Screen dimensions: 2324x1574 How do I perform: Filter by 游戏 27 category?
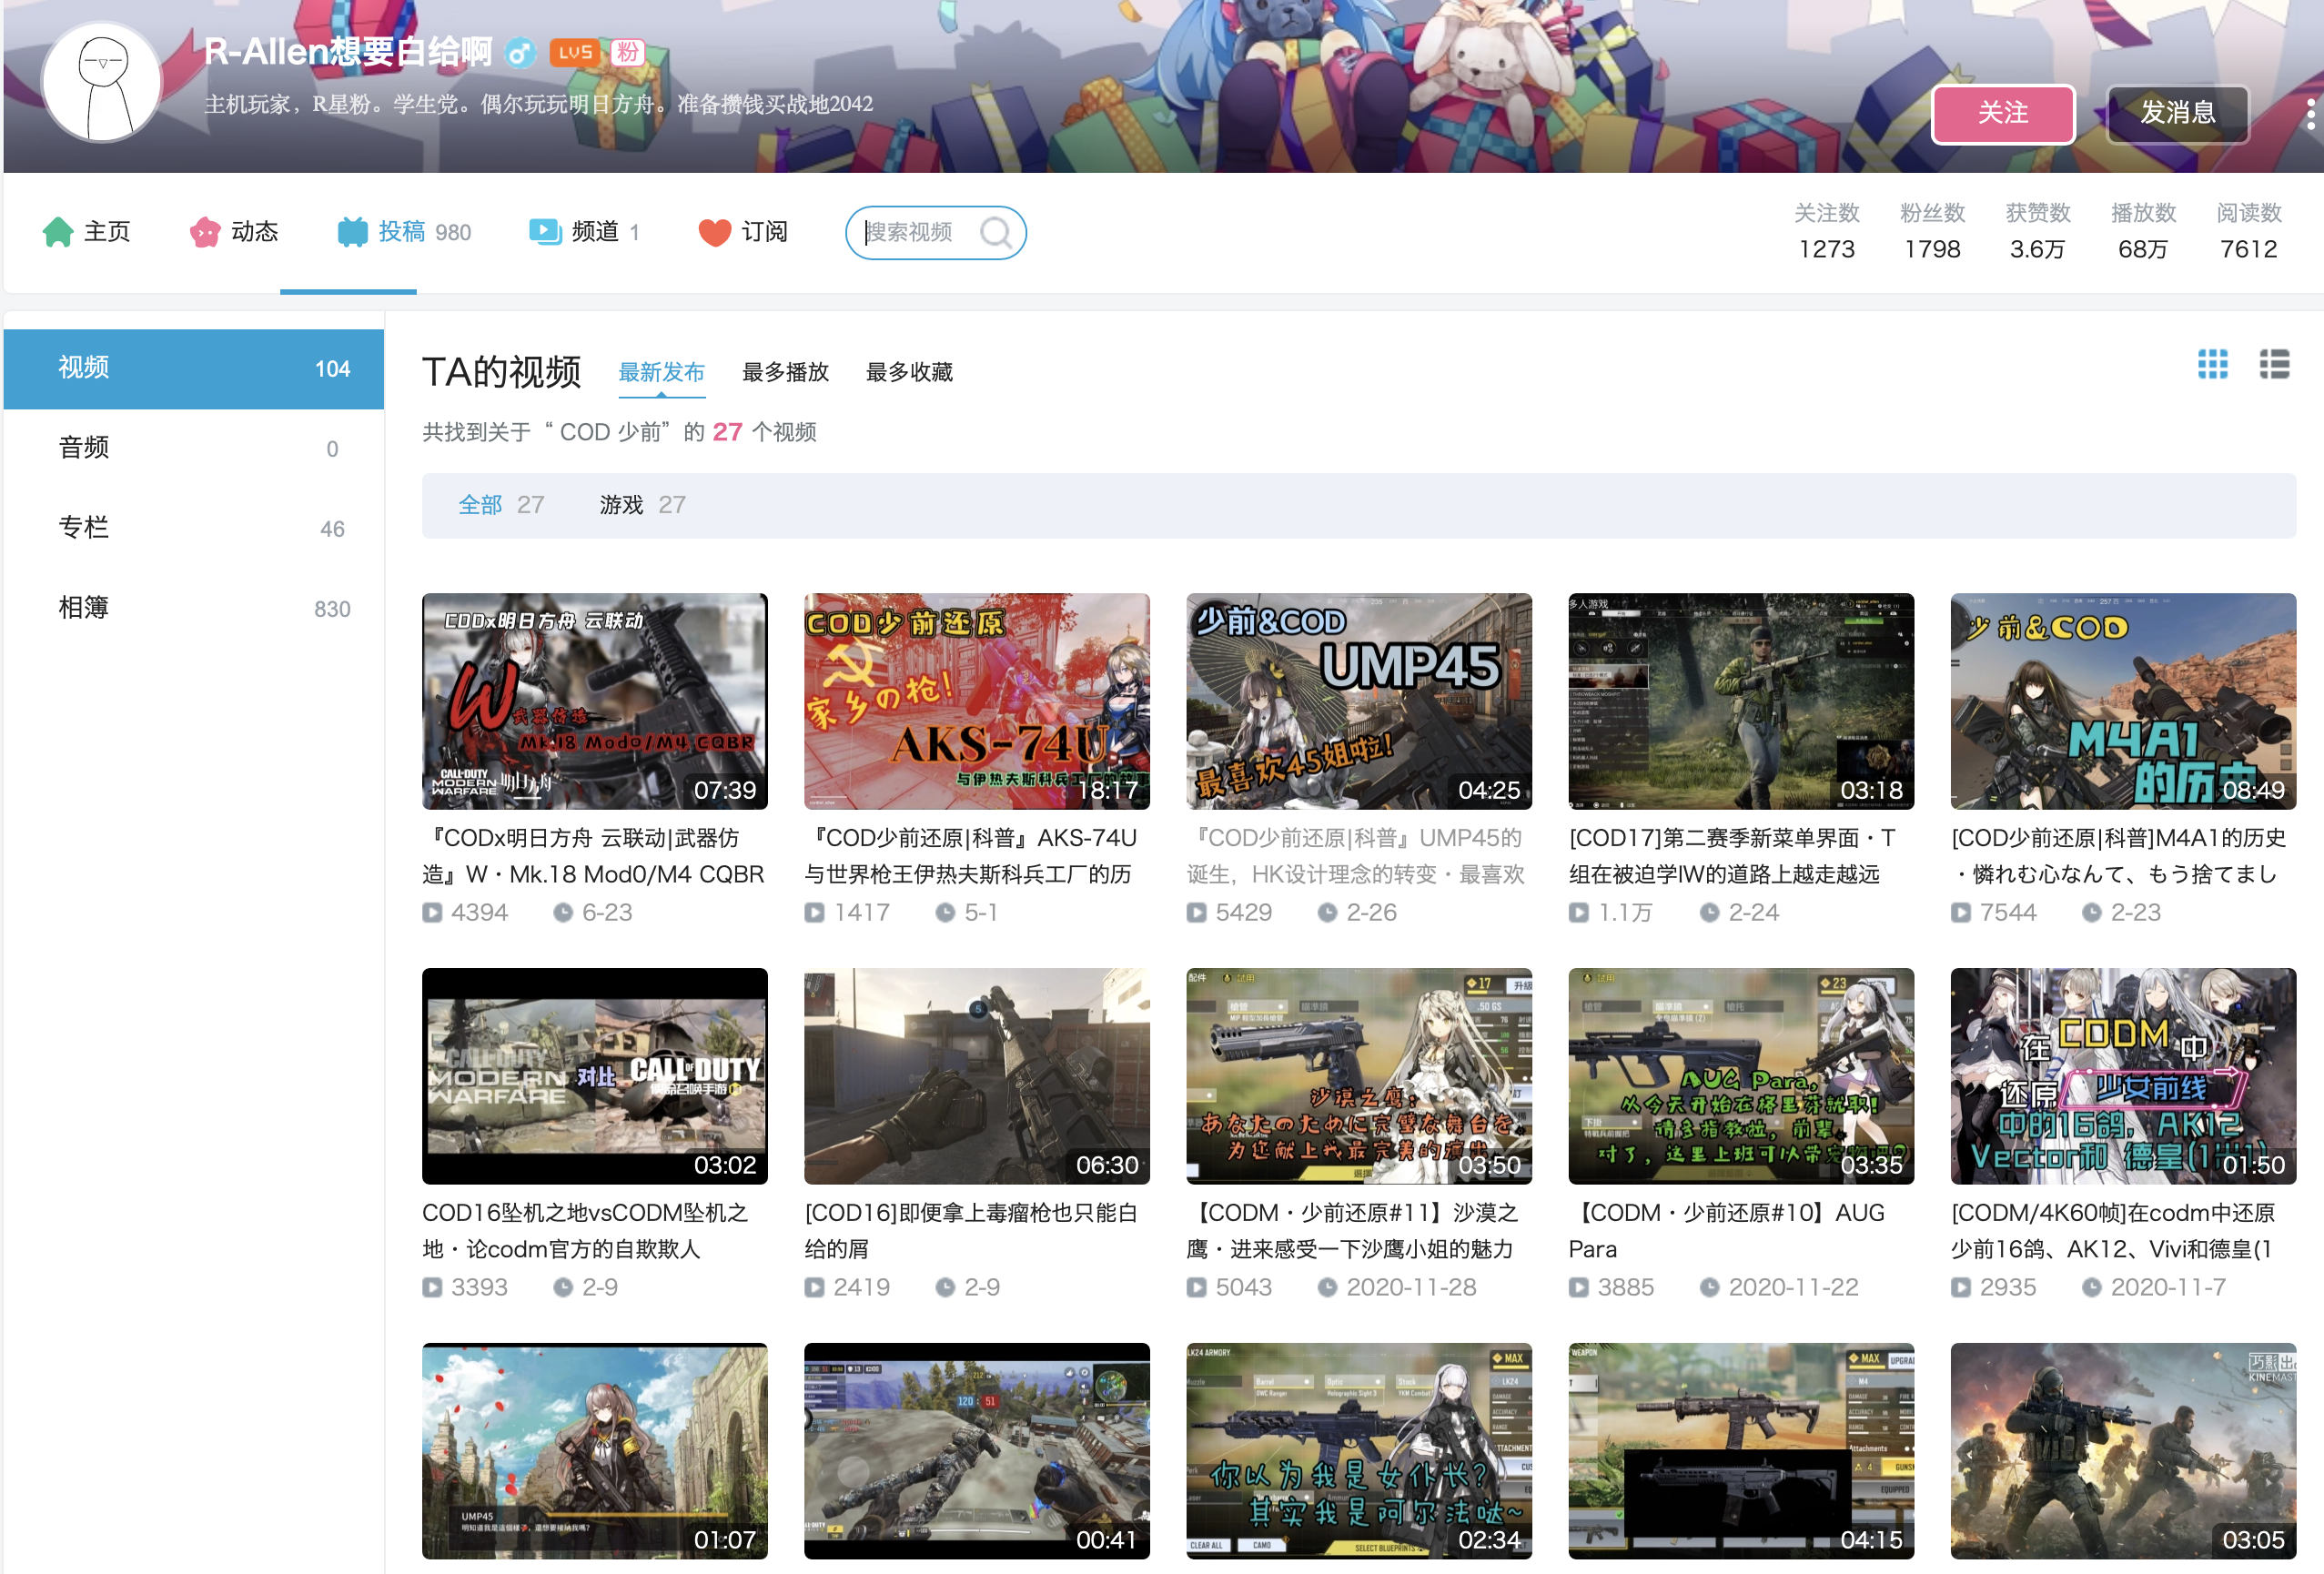click(x=642, y=505)
